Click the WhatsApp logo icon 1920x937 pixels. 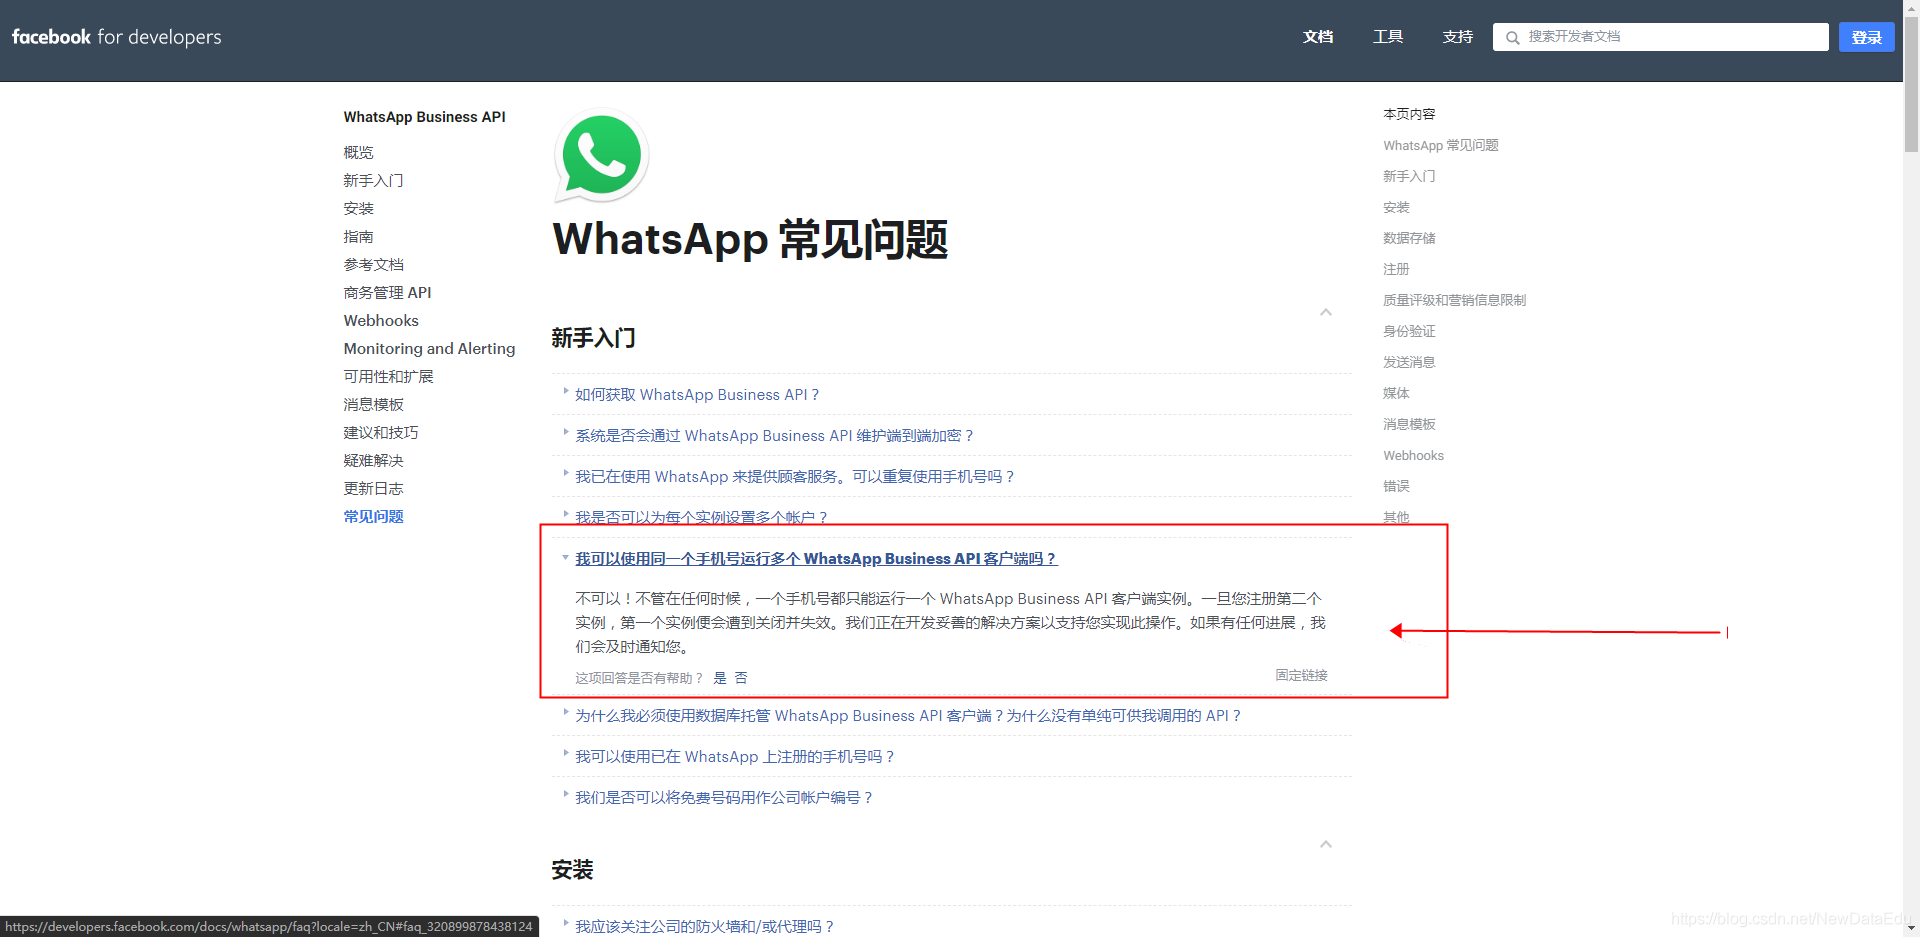click(x=601, y=156)
